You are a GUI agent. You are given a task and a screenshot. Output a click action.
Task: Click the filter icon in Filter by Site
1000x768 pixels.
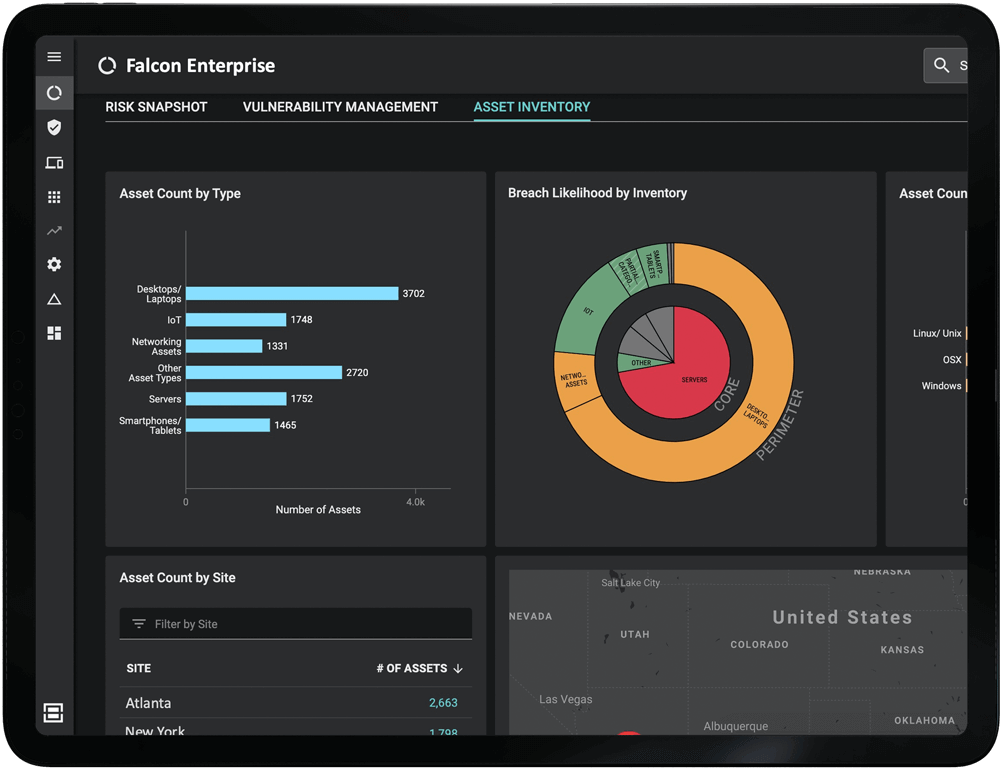point(138,624)
